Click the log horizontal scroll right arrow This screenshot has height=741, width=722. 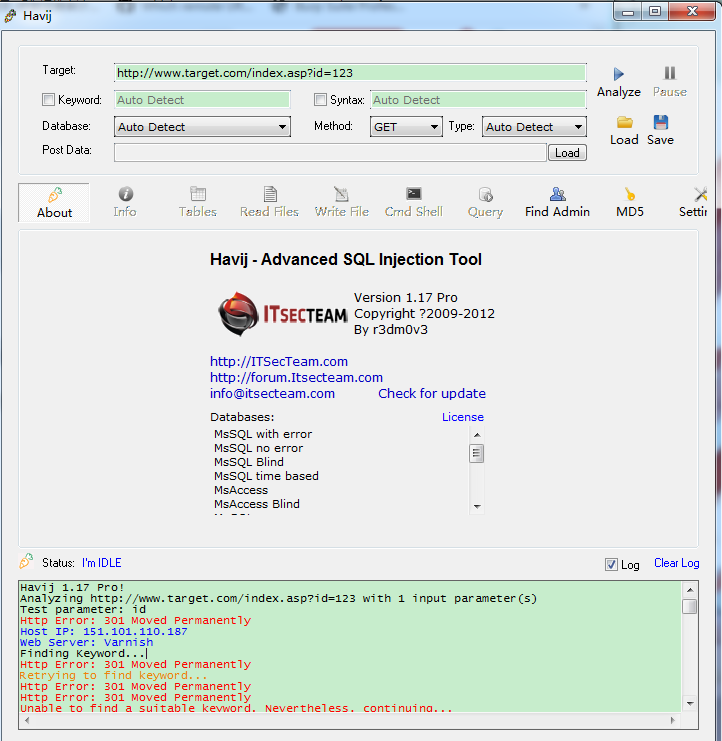[672, 720]
